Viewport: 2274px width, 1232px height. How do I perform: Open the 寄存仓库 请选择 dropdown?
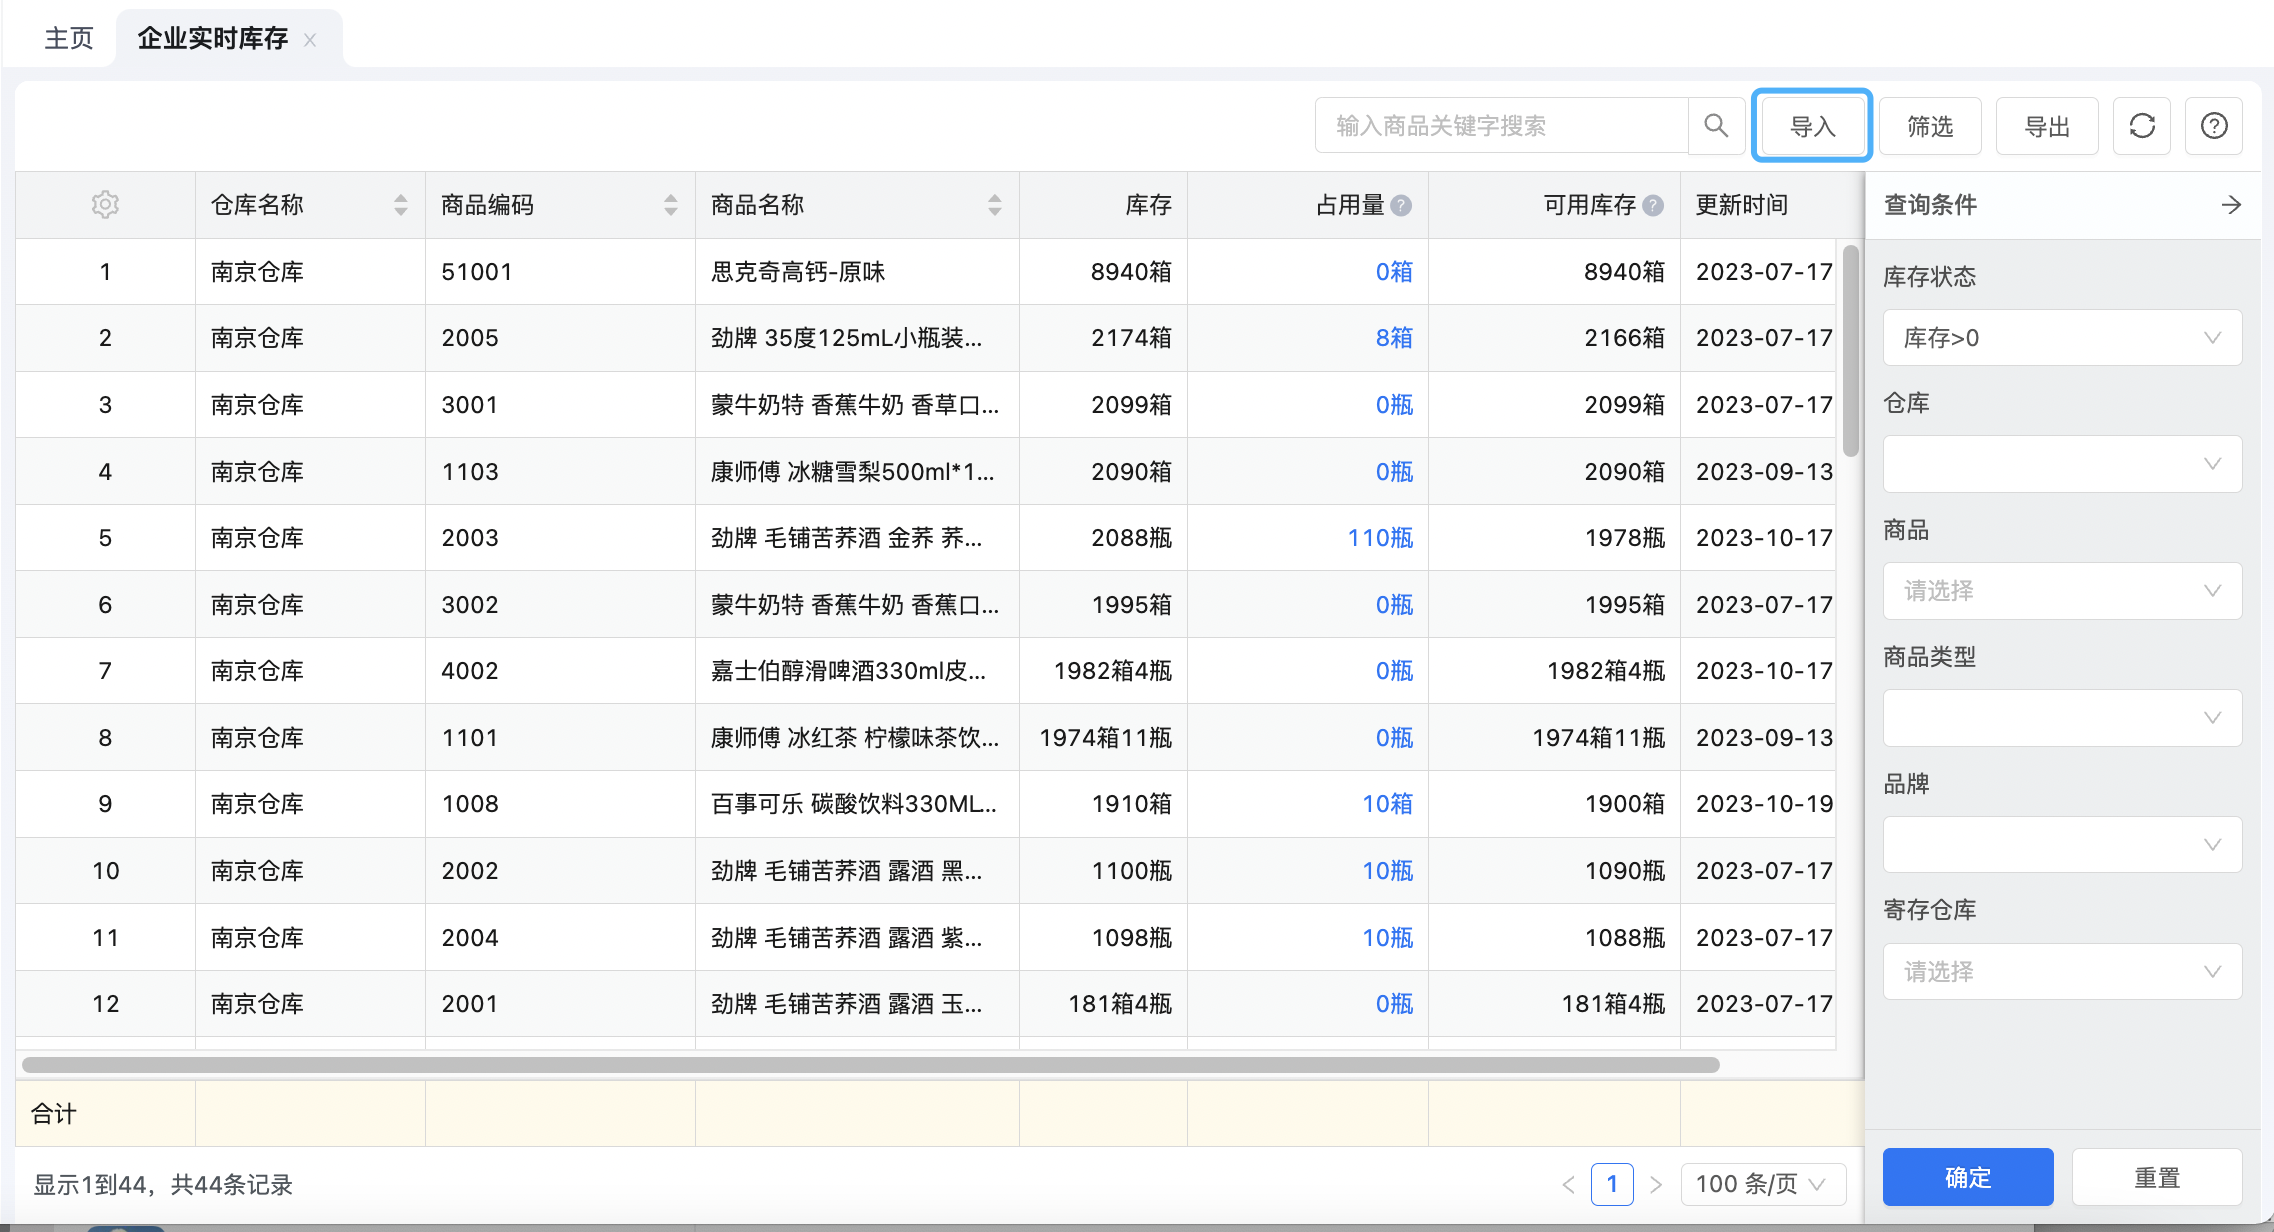point(2062,972)
